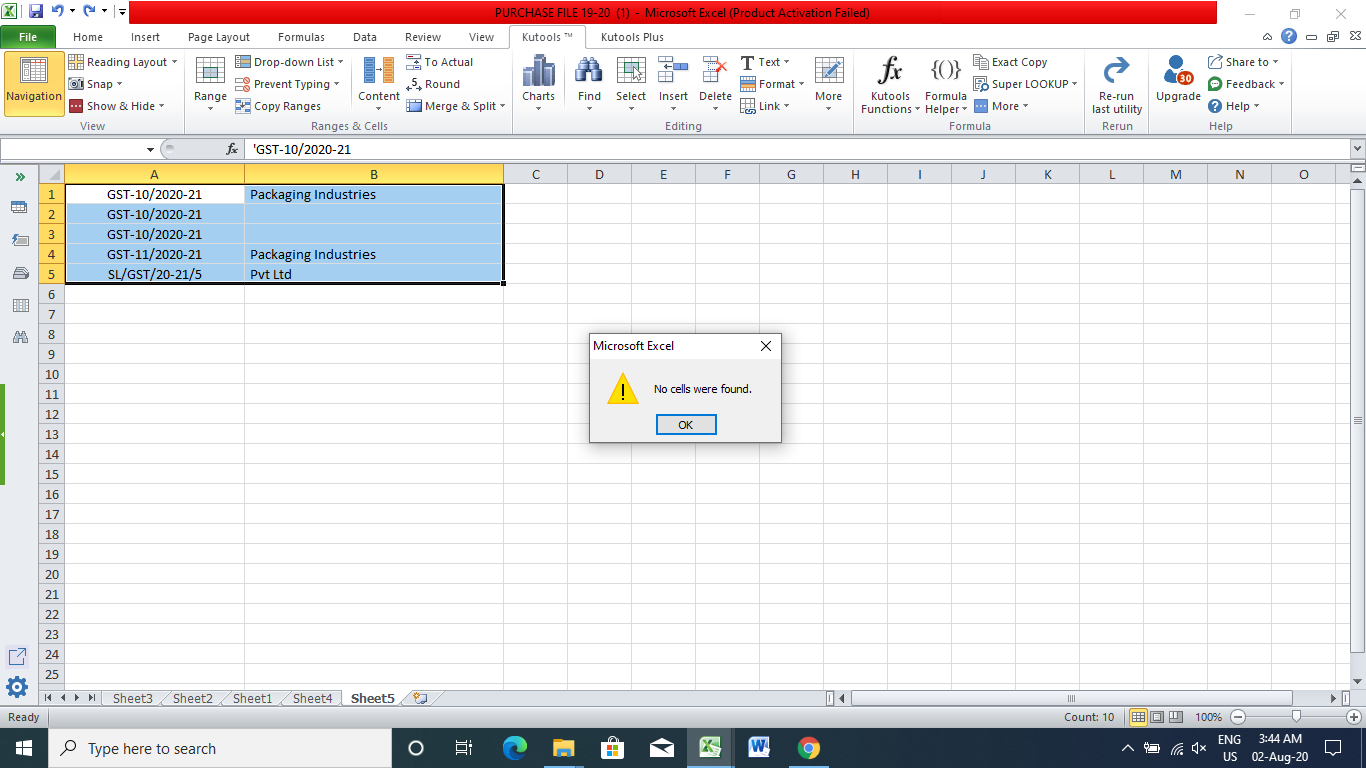Open the Kutools Delete tool
1366x768 pixels.
(x=715, y=84)
